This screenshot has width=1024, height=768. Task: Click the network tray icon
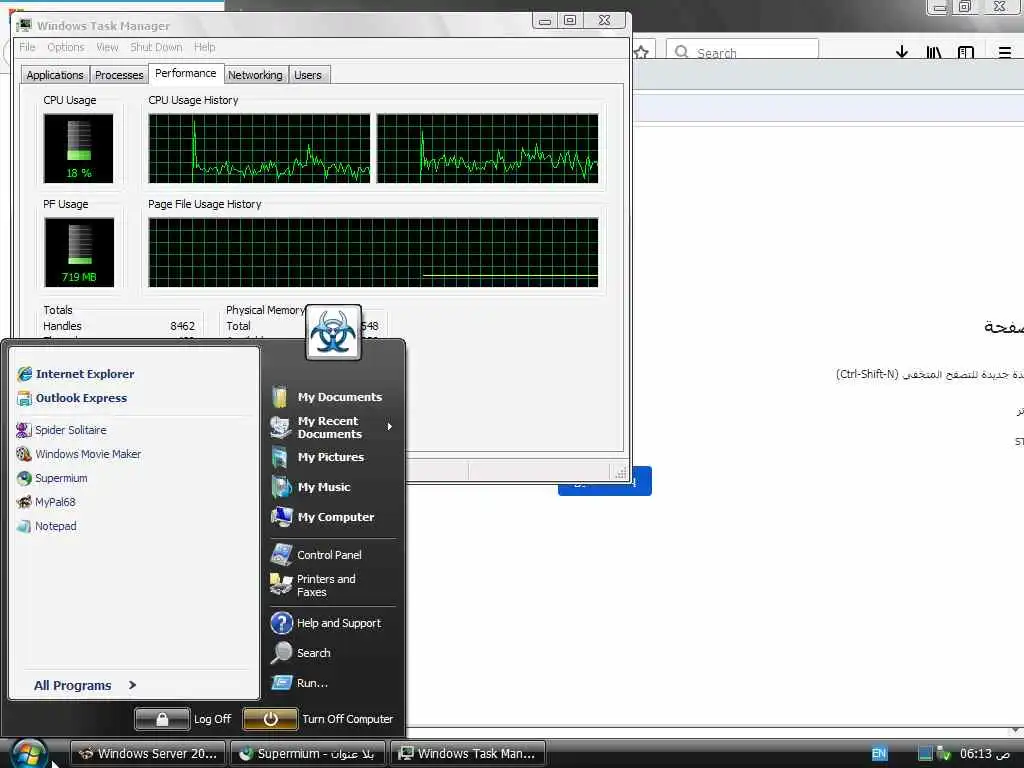pyautogui.click(x=943, y=754)
